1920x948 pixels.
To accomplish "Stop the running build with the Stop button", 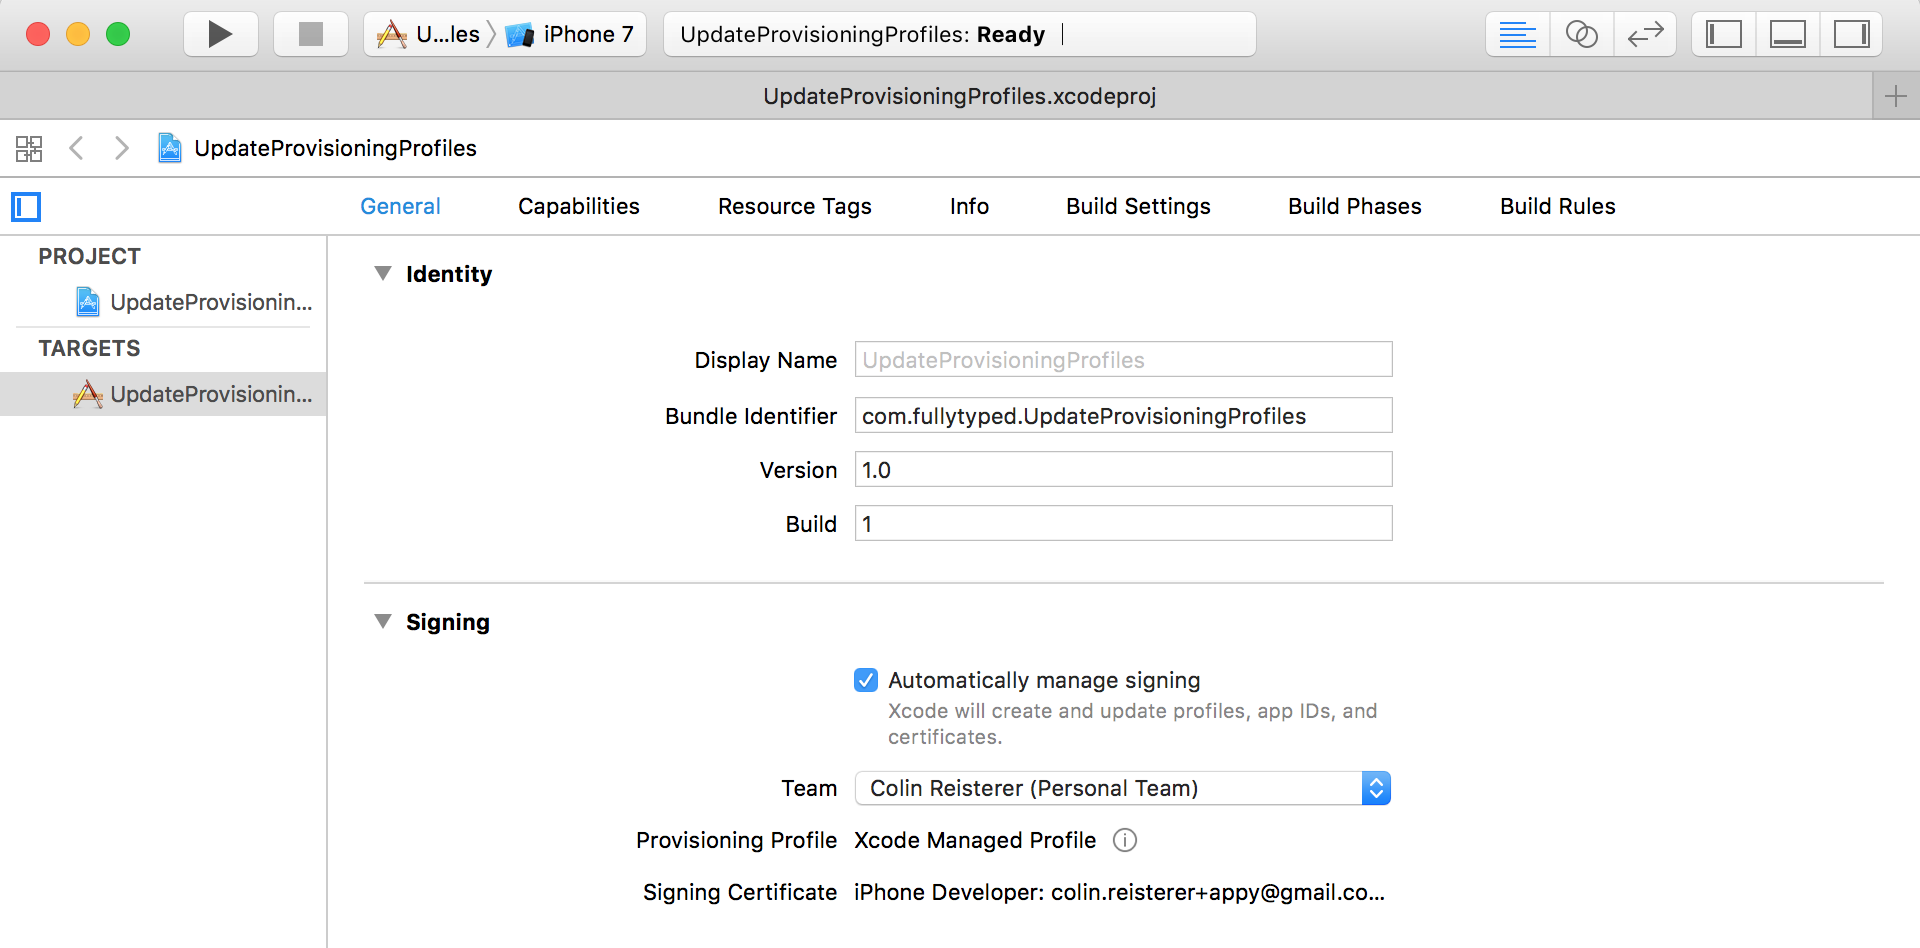I will click(x=311, y=34).
